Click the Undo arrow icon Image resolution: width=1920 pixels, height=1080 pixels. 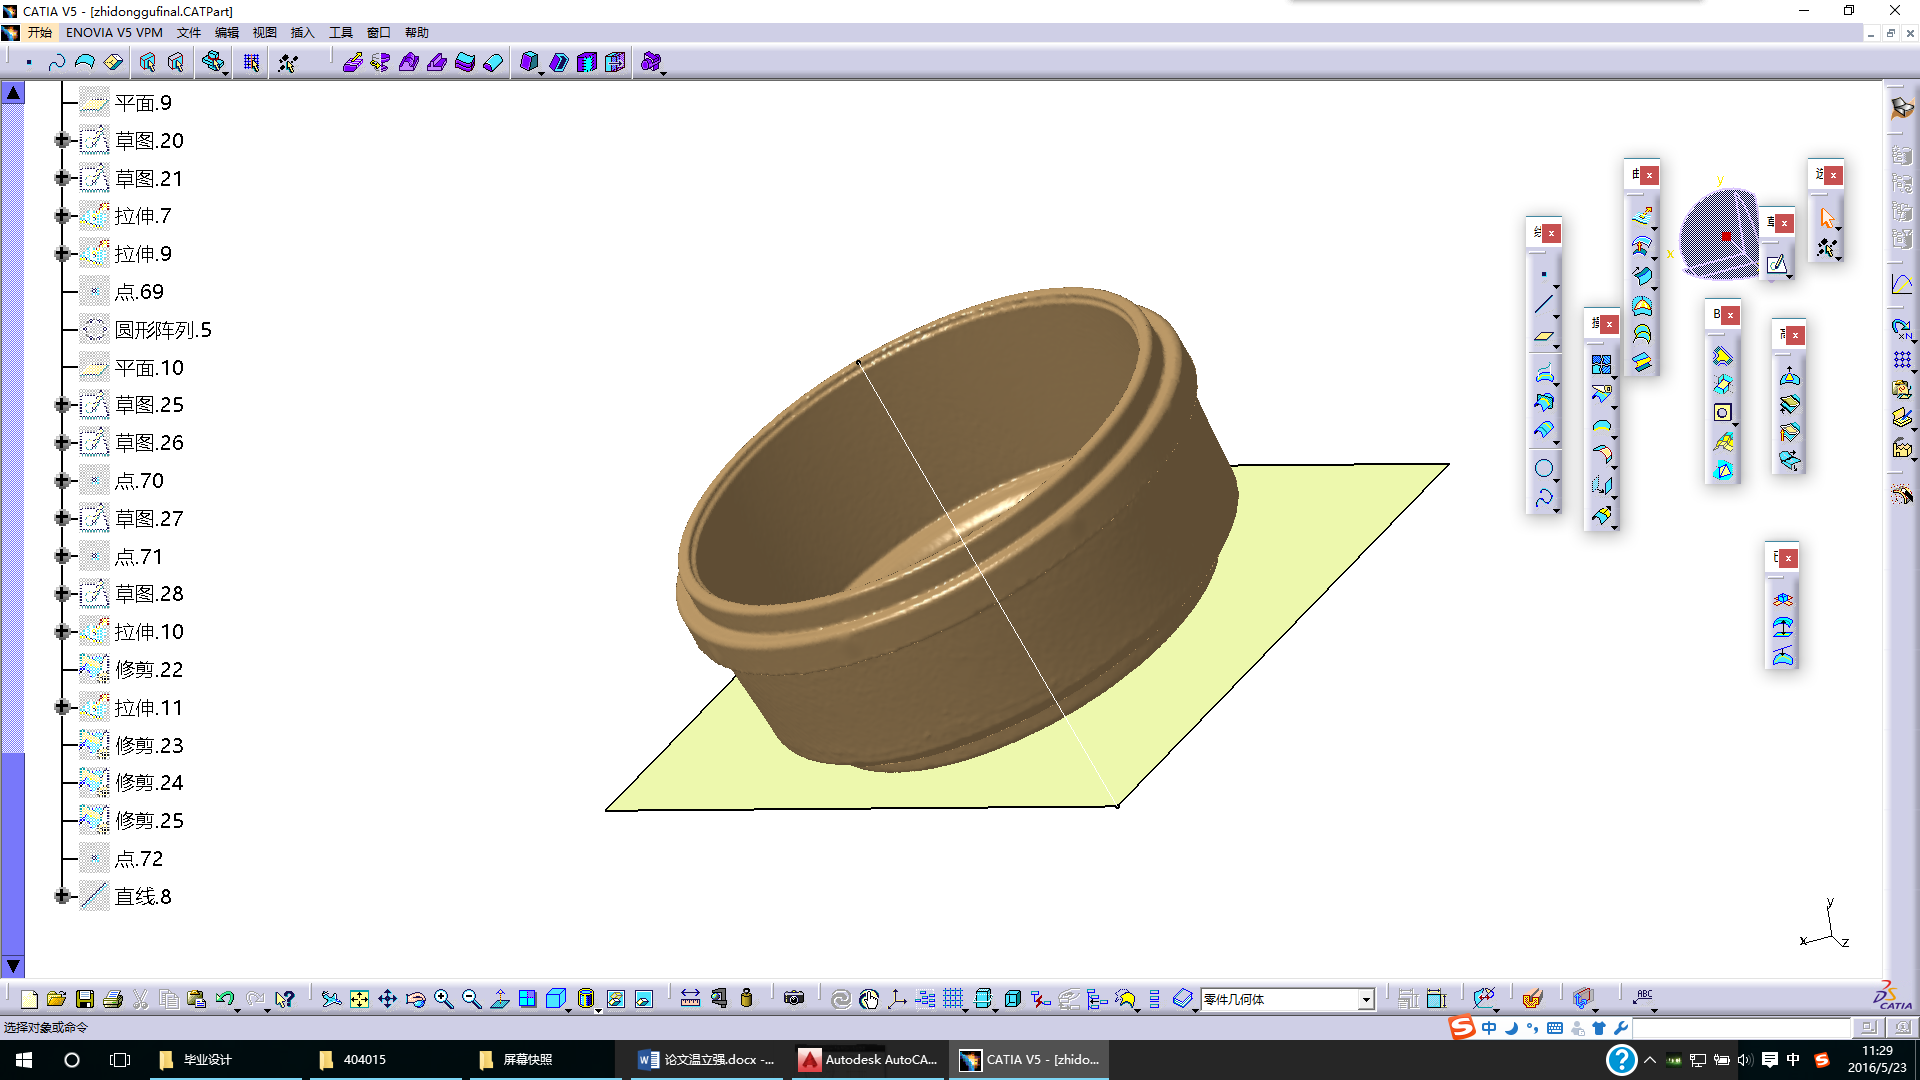[x=224, y=999]
